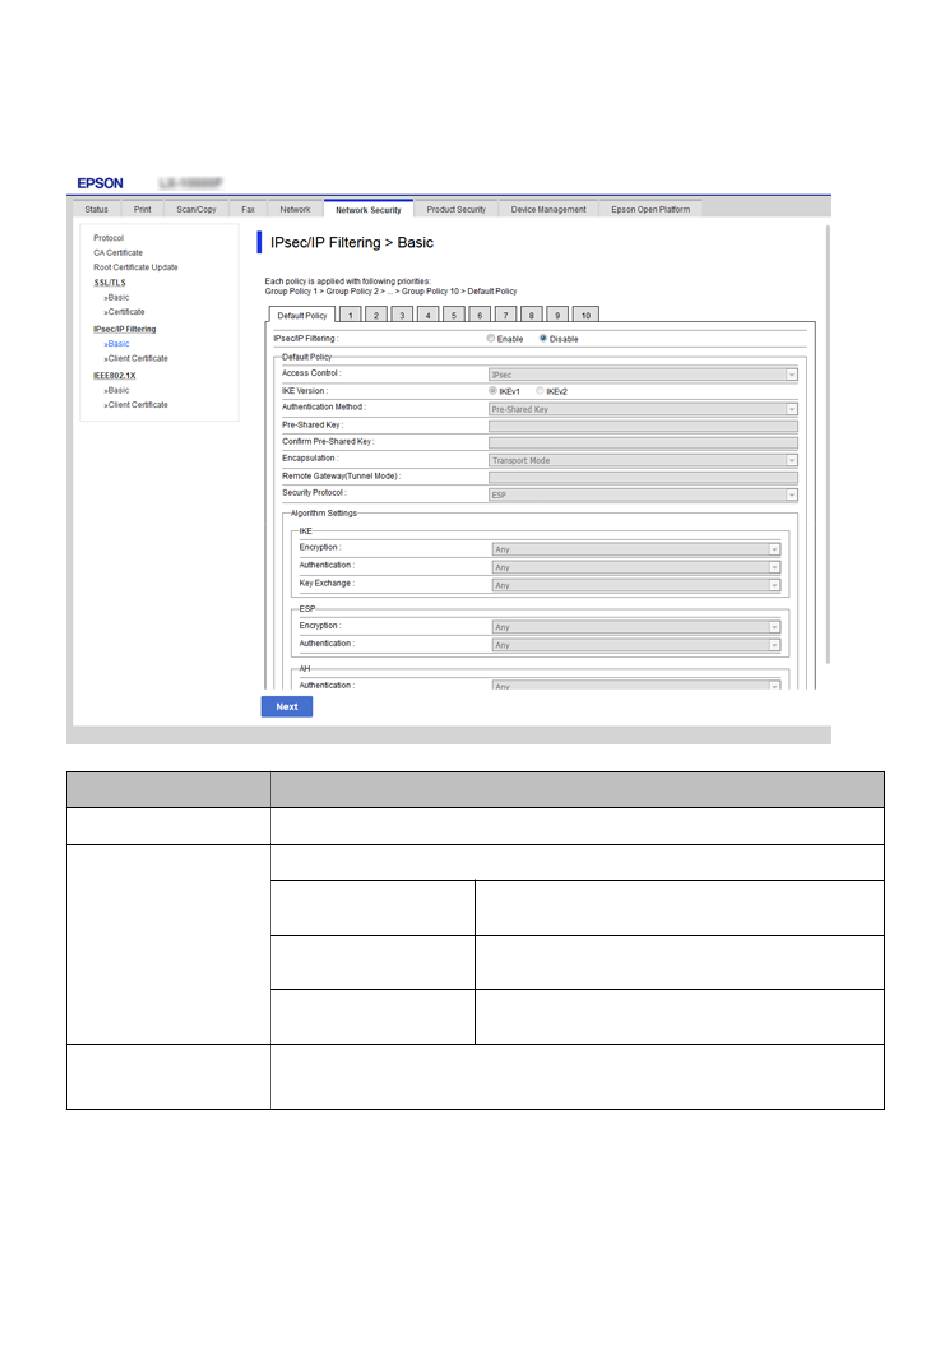950x1370 pixels.
Task: Go to the Fax tab
Action: 248,209
